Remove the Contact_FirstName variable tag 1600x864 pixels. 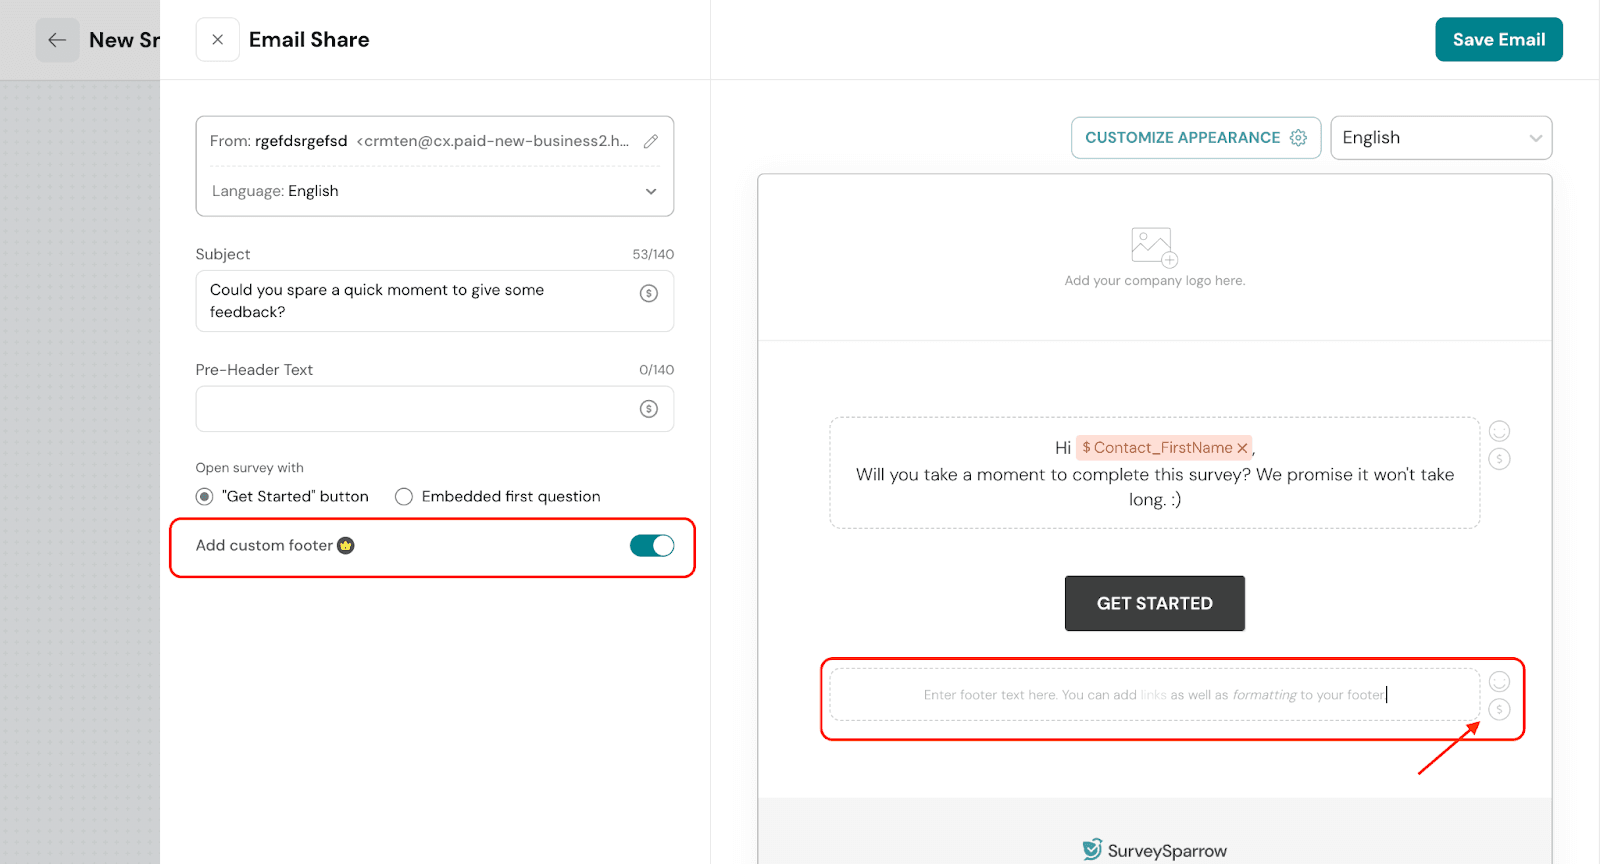point(1242,448)
